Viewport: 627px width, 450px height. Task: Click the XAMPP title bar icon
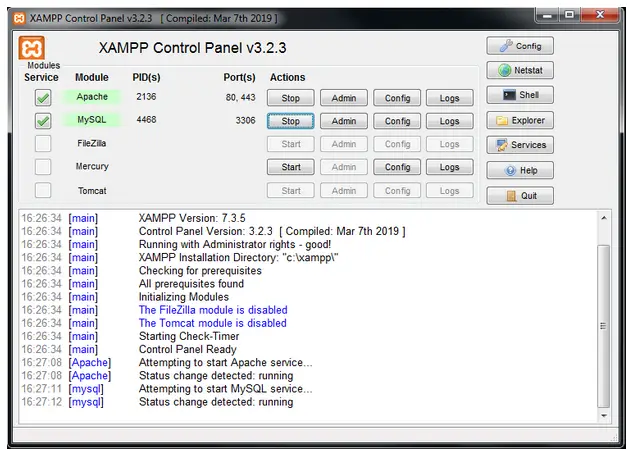click(19, 18)
